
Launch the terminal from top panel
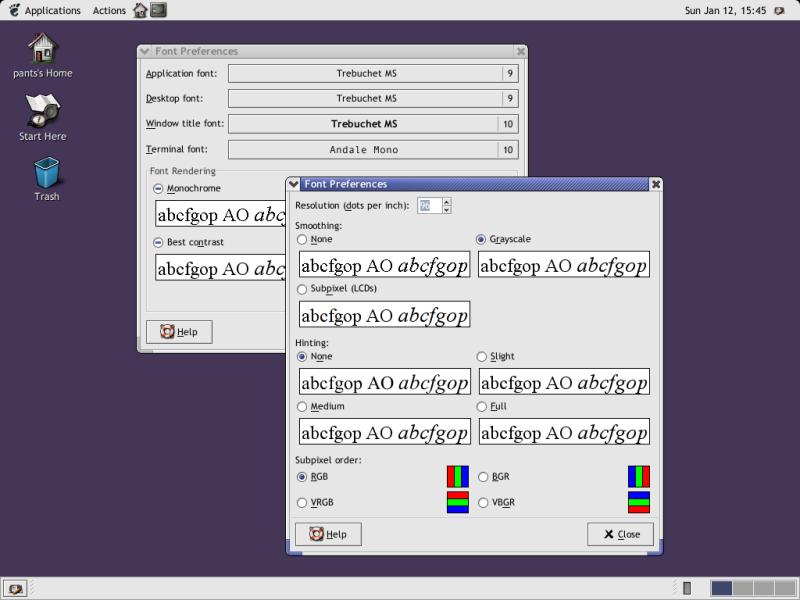pyautogui.click(x=159, y=10)
